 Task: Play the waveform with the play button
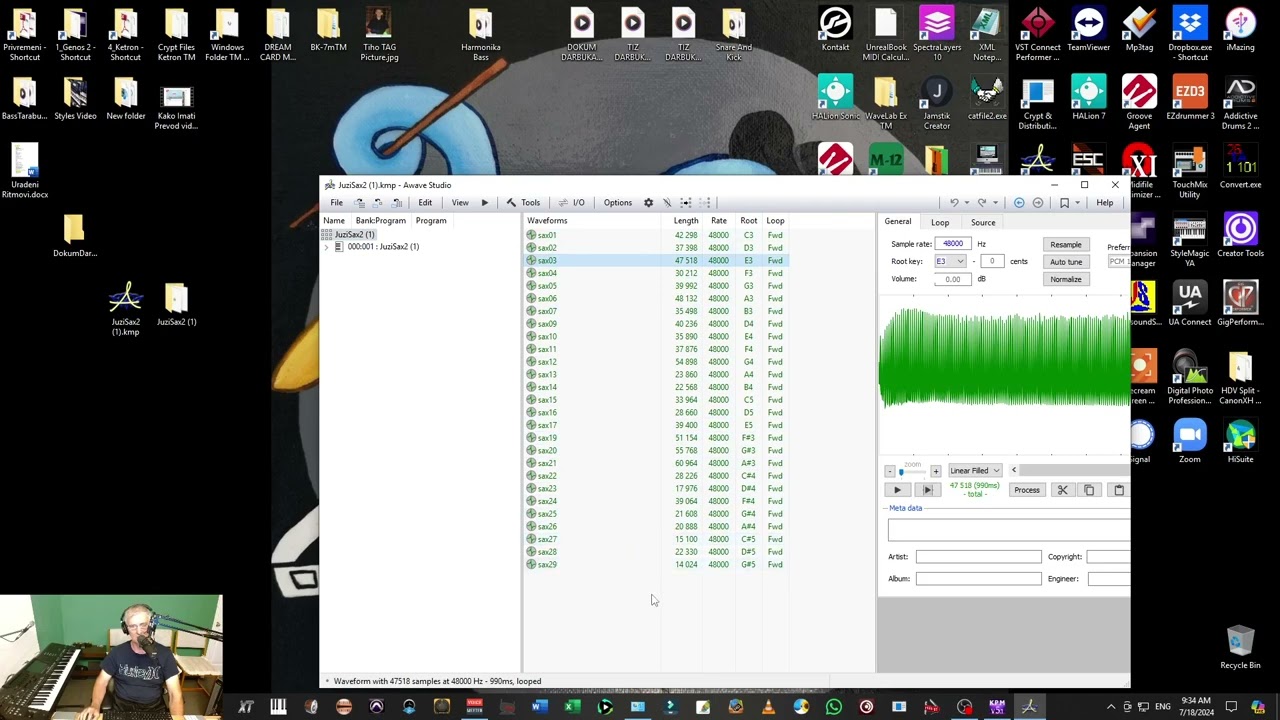[x=897, y=490]
